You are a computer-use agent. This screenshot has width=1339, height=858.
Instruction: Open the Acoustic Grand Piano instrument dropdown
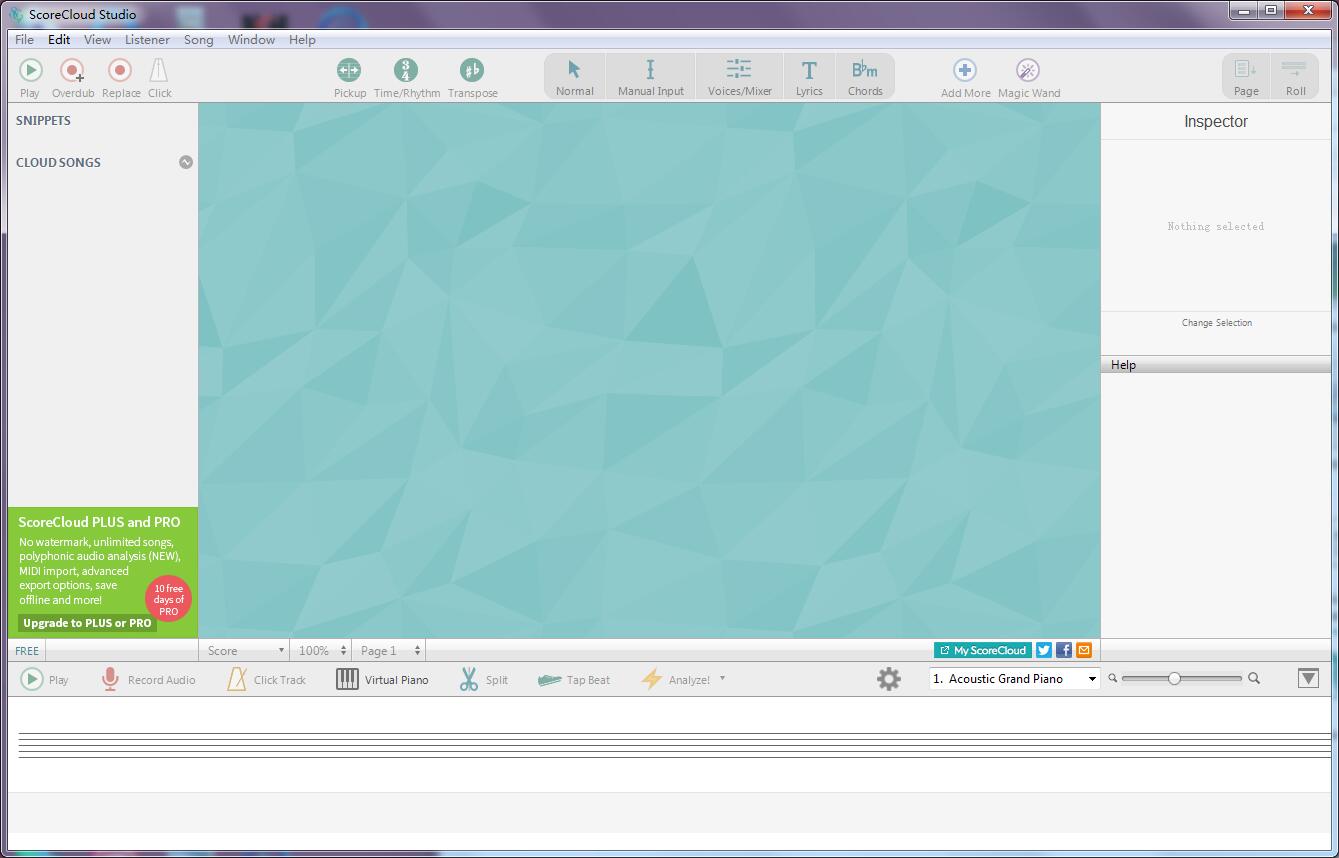(x=1014, y=679)
